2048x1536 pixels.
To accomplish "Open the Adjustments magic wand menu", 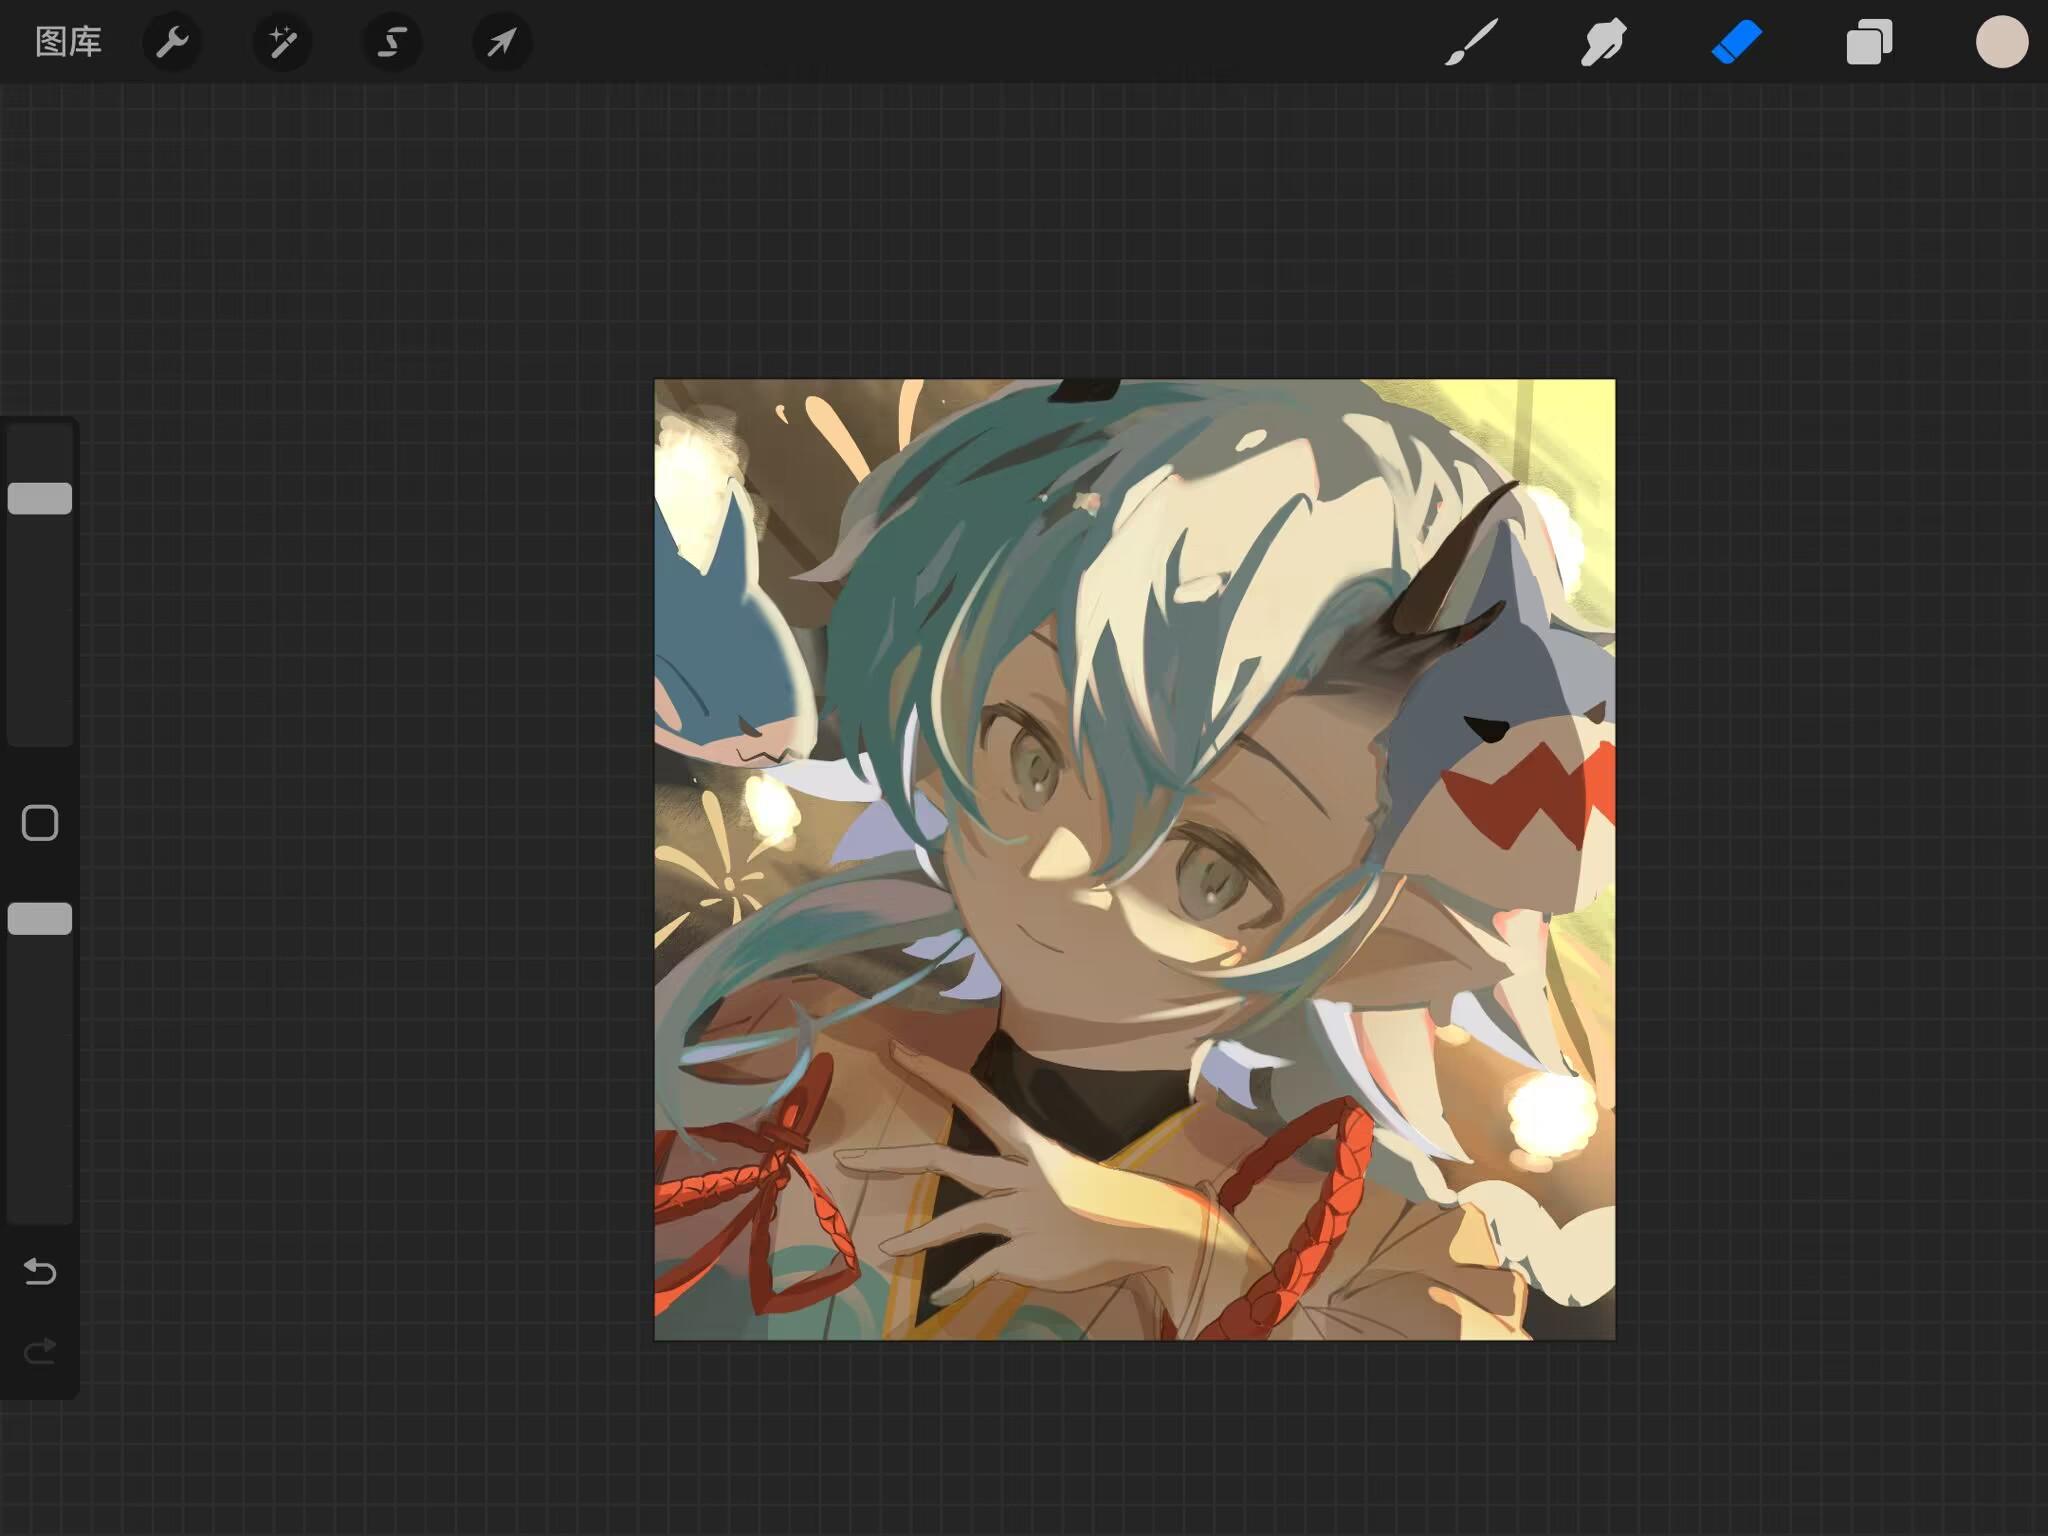I will tap(282, 42).
